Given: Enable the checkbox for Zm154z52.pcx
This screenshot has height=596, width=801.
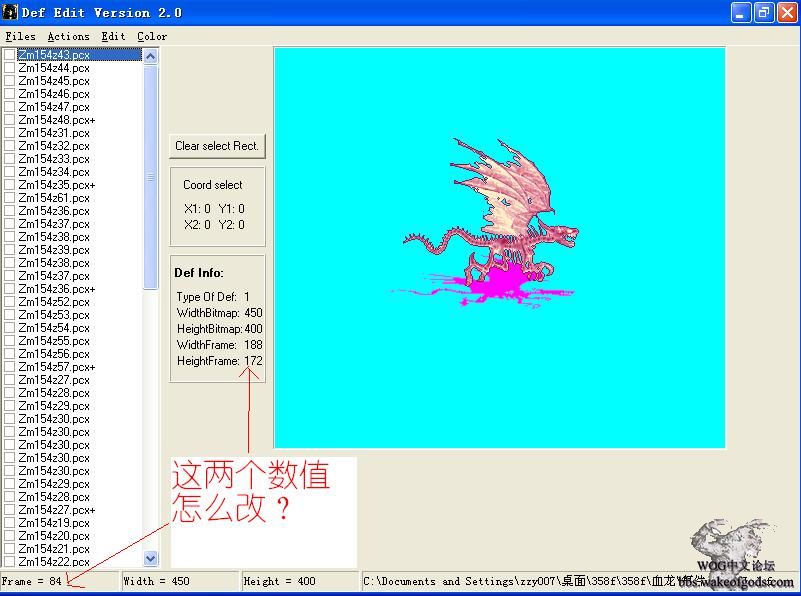Looking at the screenshot, I should click(9, 302).
